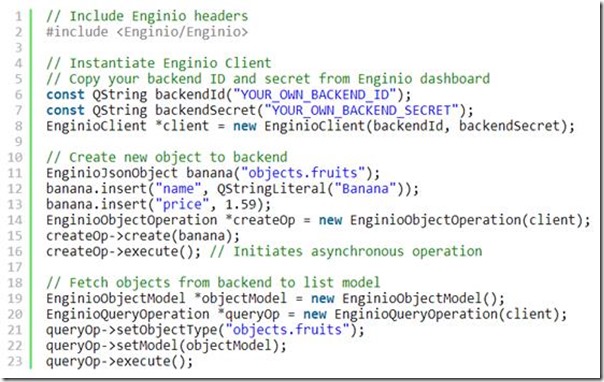Click the "objects.fruits" string on line 21

pyautogui.click(x=287, y=330)
